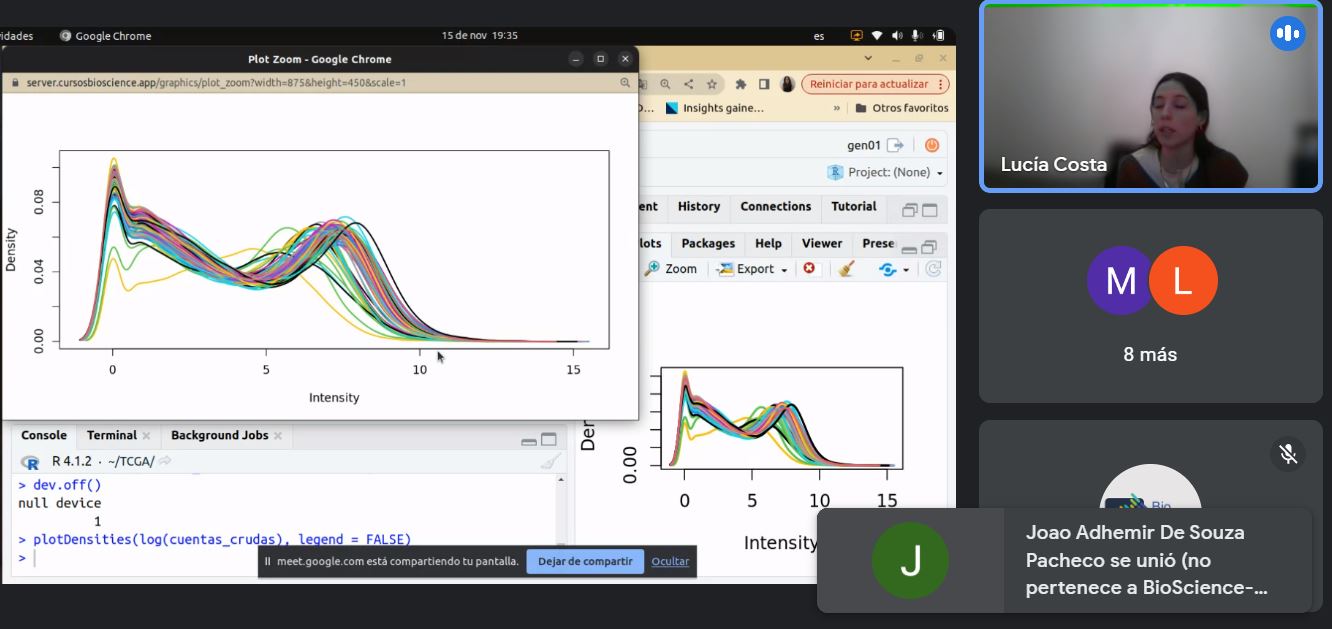
Task: Clear console with the broom icon
Action: click(550, 461)
